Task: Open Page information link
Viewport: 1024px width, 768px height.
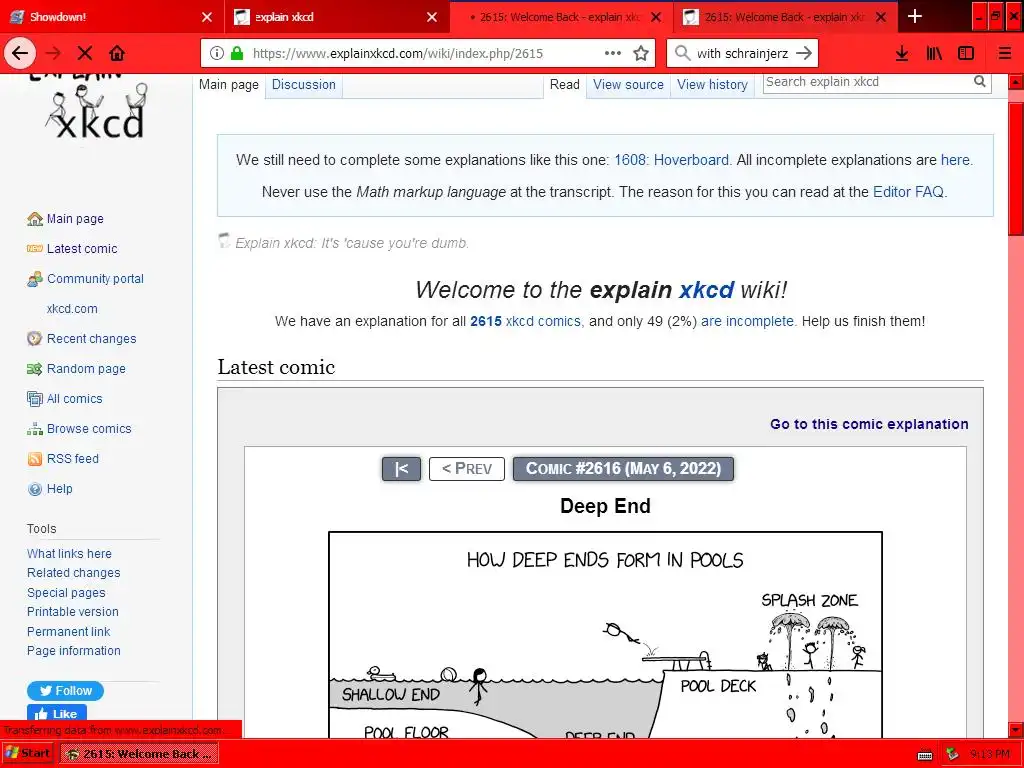Action: tap(74, 651)
